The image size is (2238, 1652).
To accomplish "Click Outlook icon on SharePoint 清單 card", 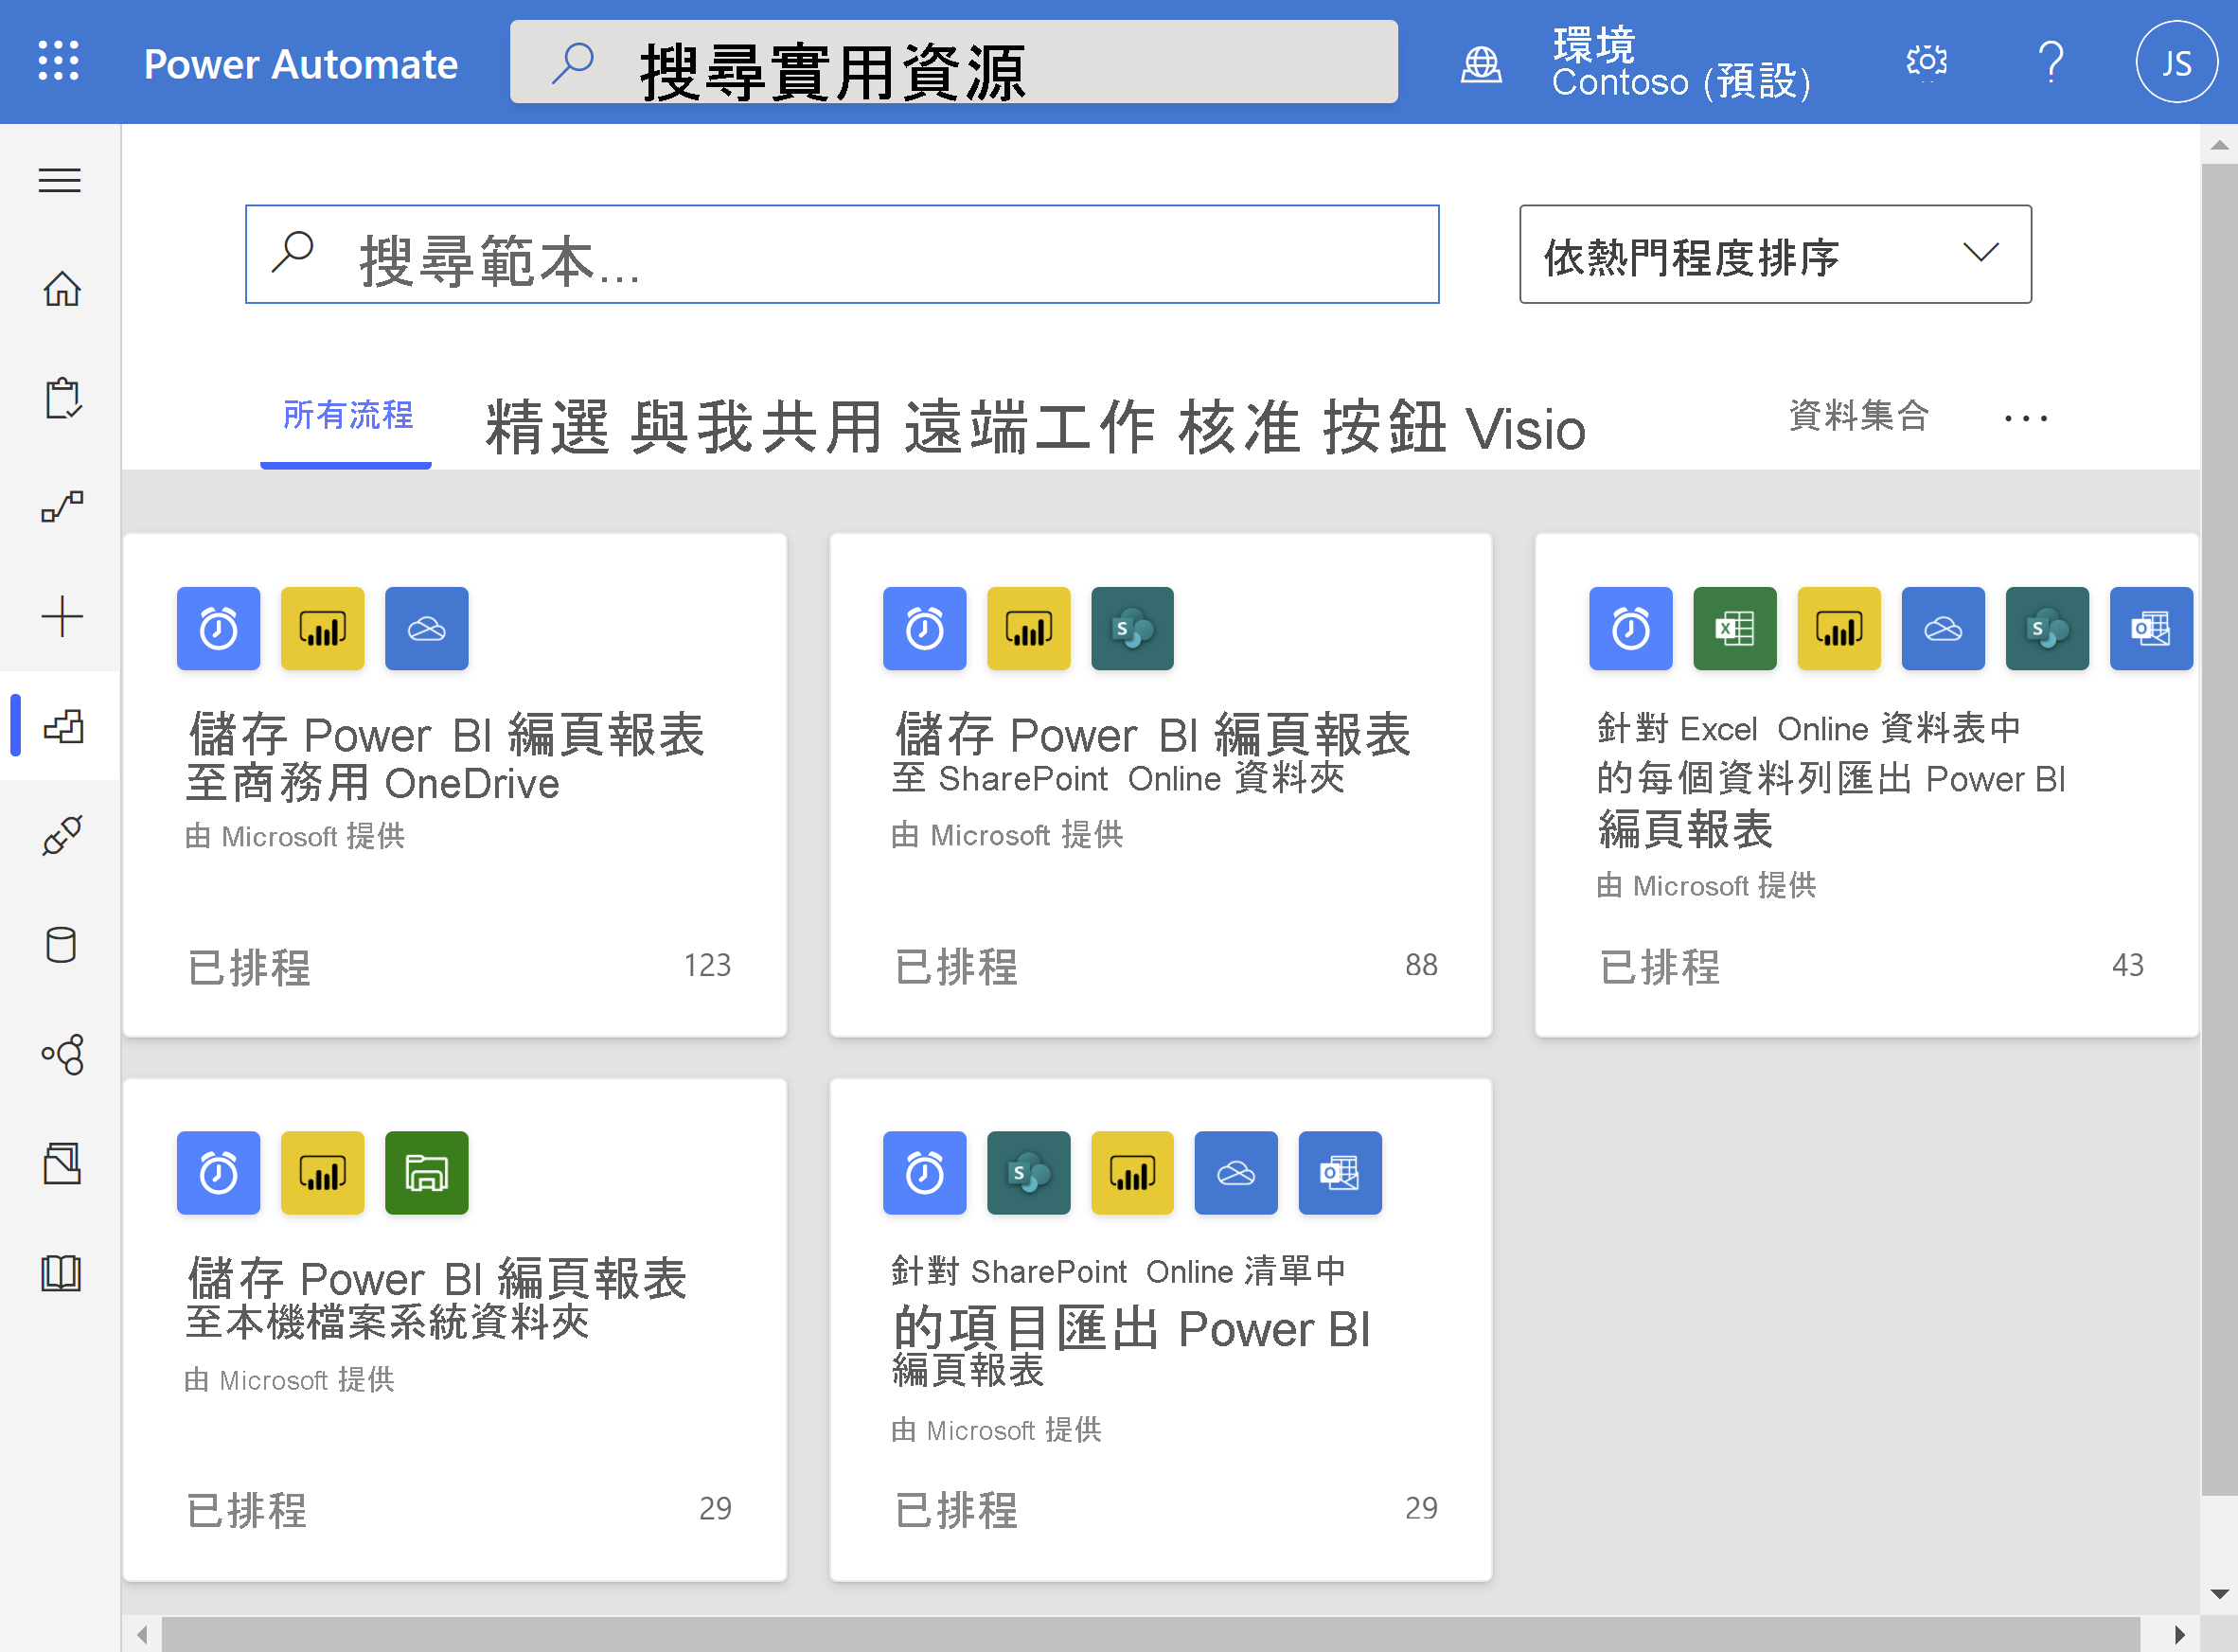I will click(x=1340, y=1173).
